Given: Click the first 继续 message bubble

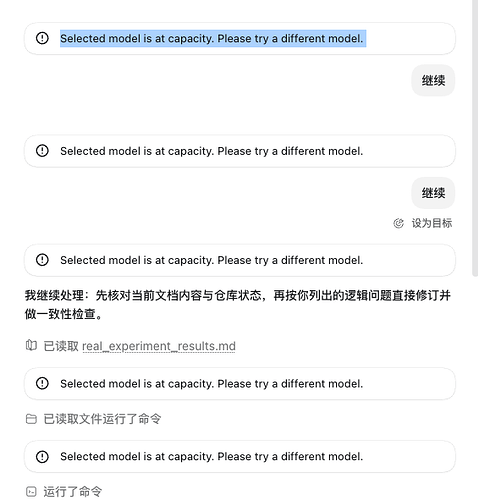Looking at the screenshot, I should pos(433,80).
